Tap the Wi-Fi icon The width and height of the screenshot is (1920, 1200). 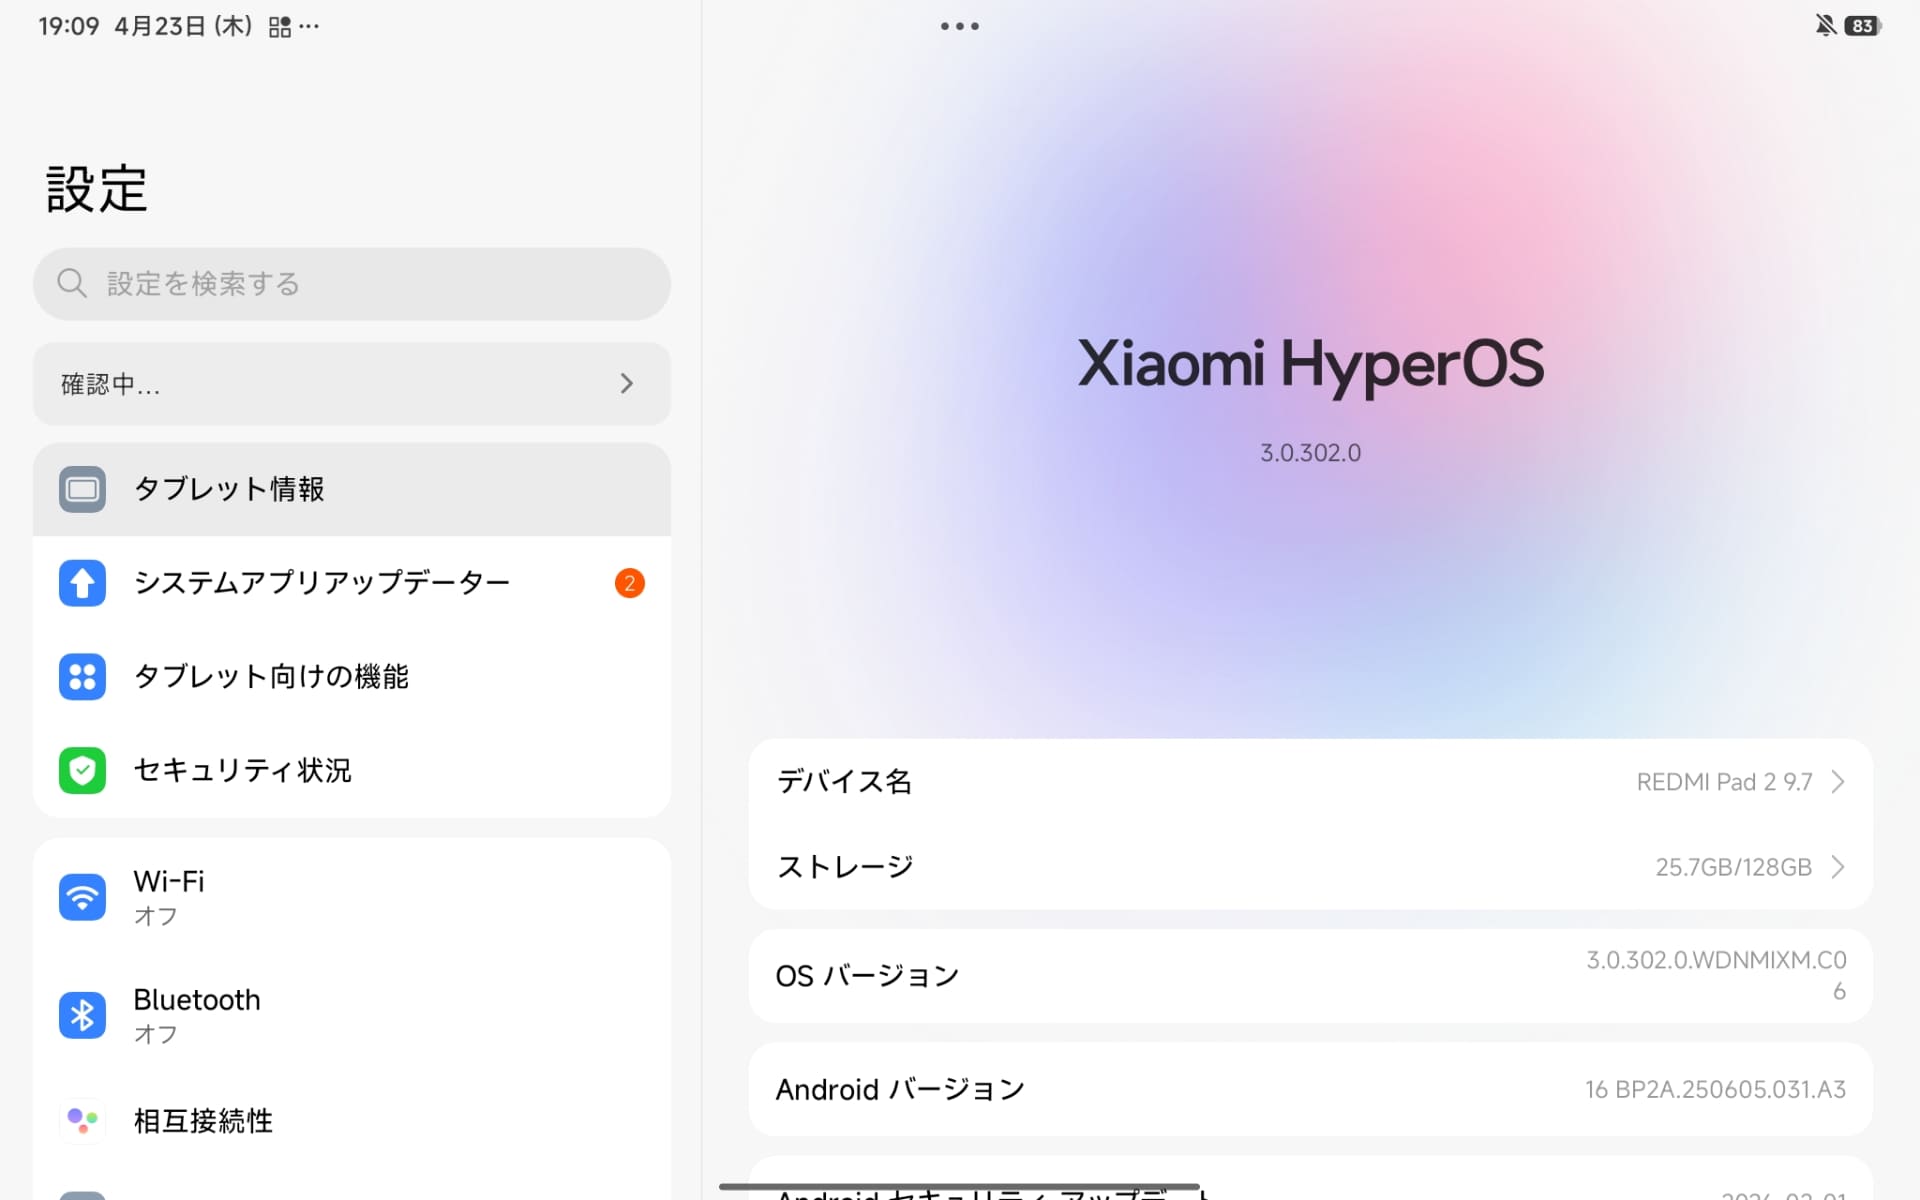[82, 897]
